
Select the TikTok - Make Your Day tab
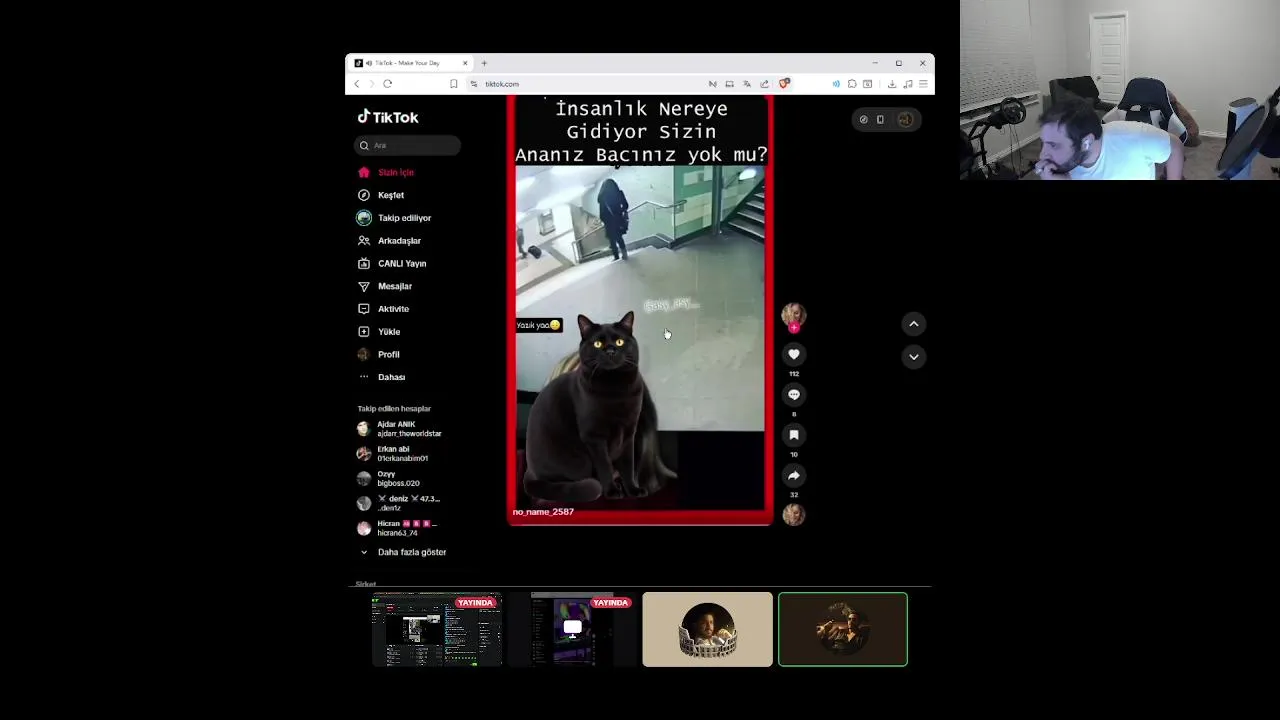pyautogui.click(x=411, y=63)
